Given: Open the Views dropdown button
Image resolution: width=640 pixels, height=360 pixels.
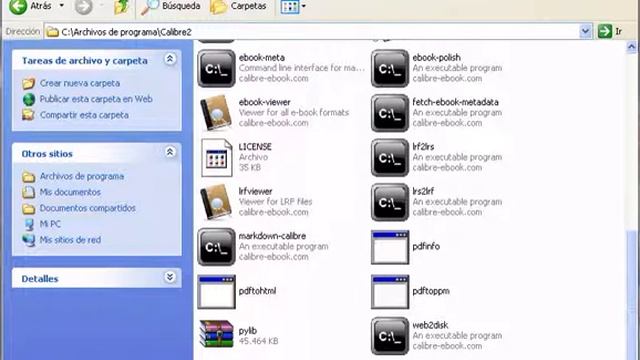Looking at the screenshot, I should coord(293,7).
